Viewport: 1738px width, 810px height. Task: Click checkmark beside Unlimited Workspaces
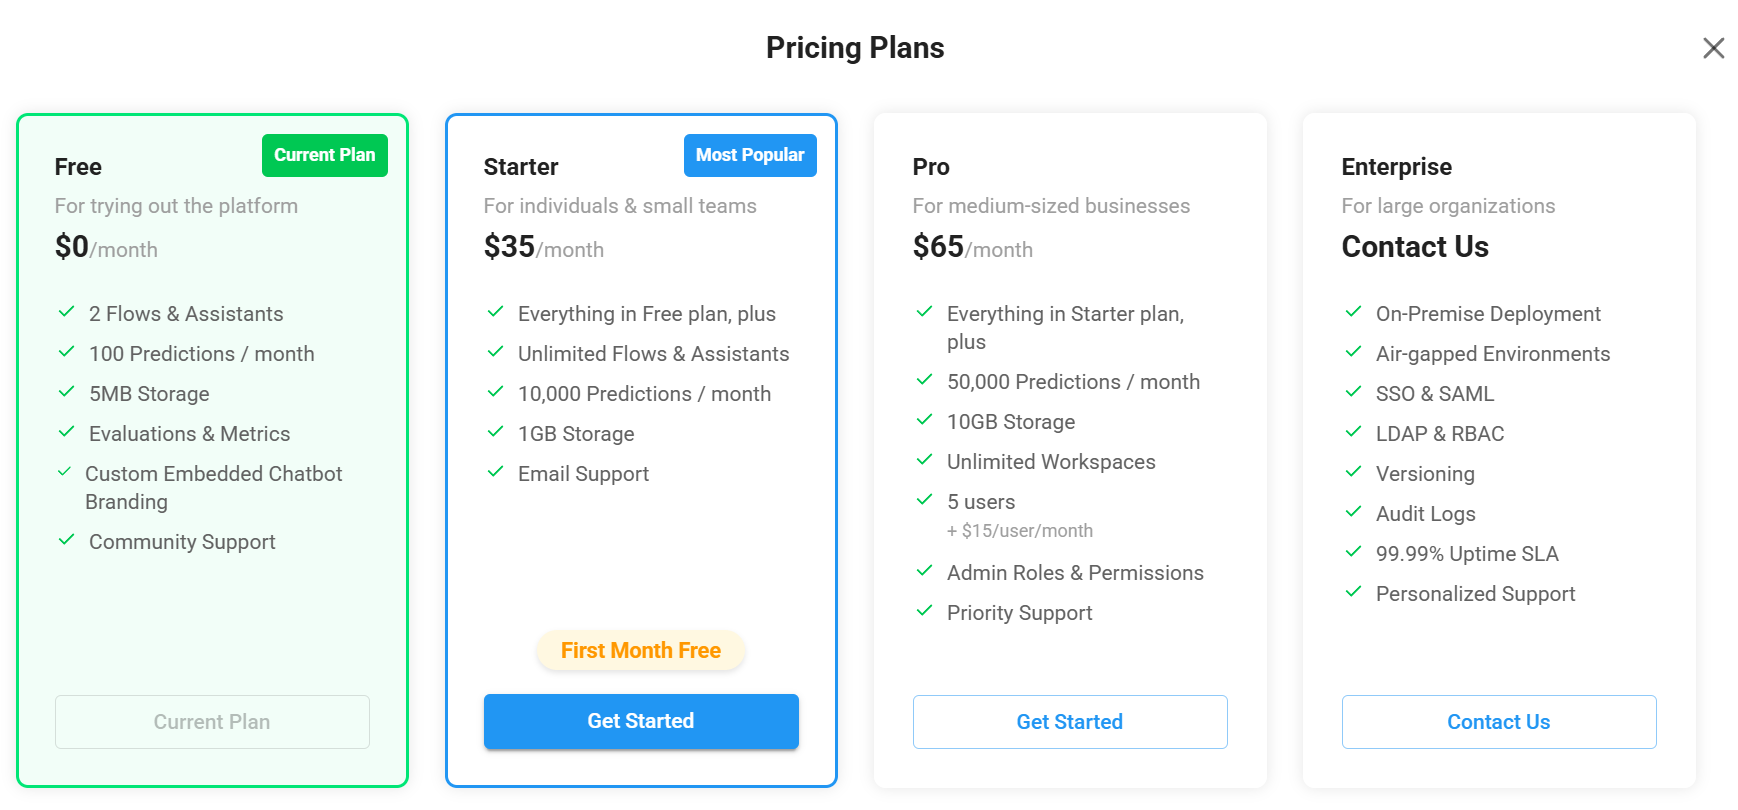[x=925, y=460]
